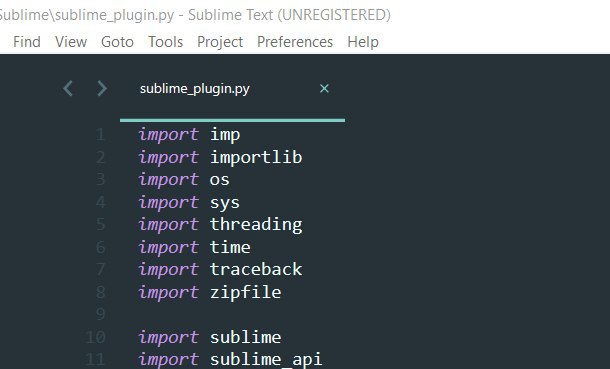Viewport: 610px width, 369px height.
Task: Place cursor on the word threading
Action: [x=256, y=225]
